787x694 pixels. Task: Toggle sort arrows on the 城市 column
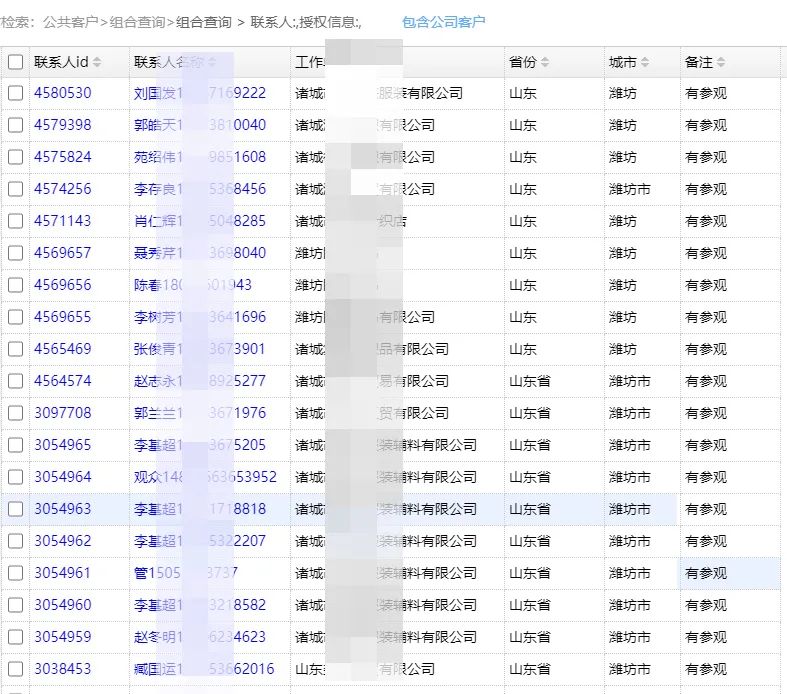click(x=645, y=62)
